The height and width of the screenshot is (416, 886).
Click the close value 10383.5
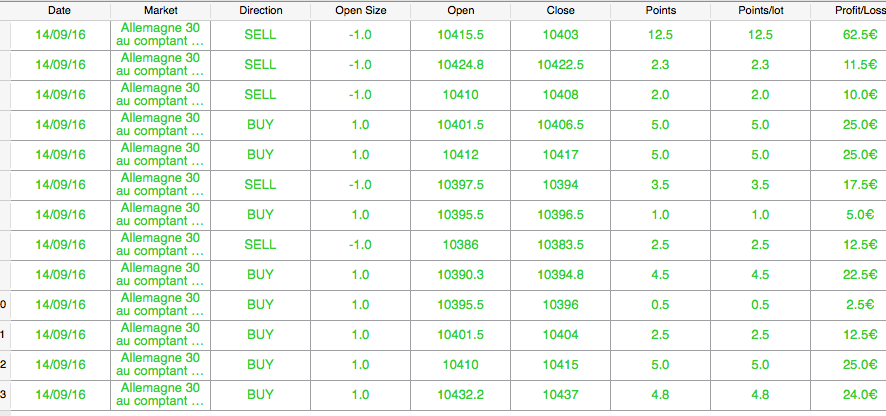(561, 245)
